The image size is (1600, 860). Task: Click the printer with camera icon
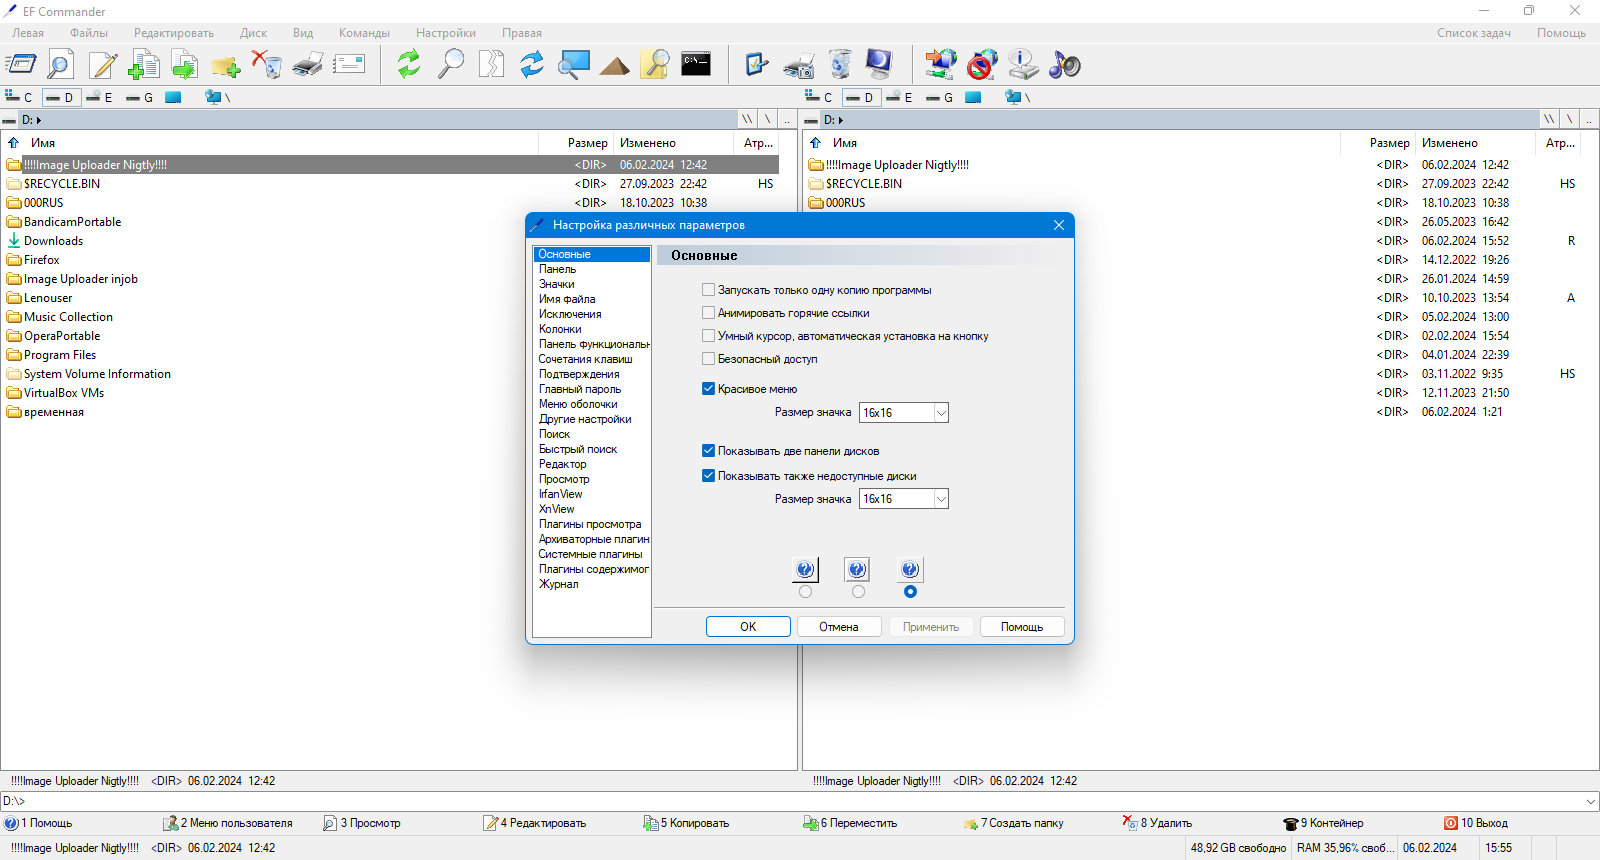[x=799, y=65]
